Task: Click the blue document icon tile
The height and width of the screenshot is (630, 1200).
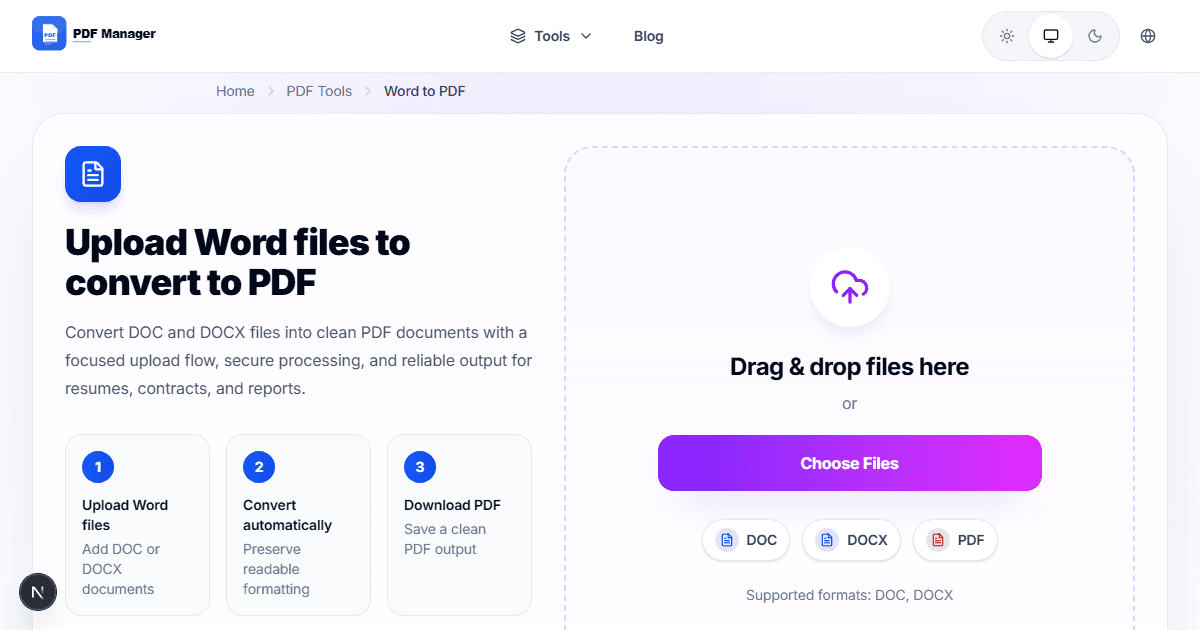Action: pos(93,174)
